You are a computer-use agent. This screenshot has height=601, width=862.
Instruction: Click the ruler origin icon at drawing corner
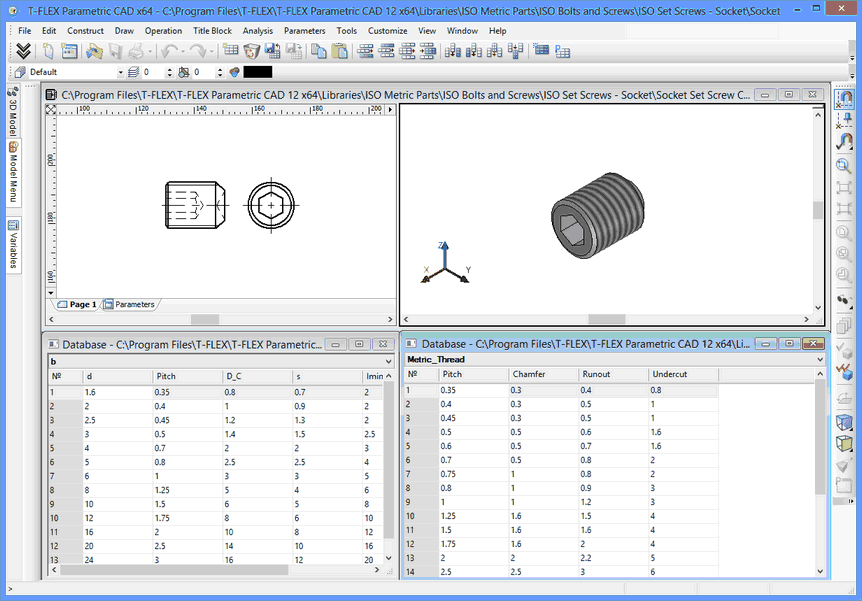click(x=51, y=109)
